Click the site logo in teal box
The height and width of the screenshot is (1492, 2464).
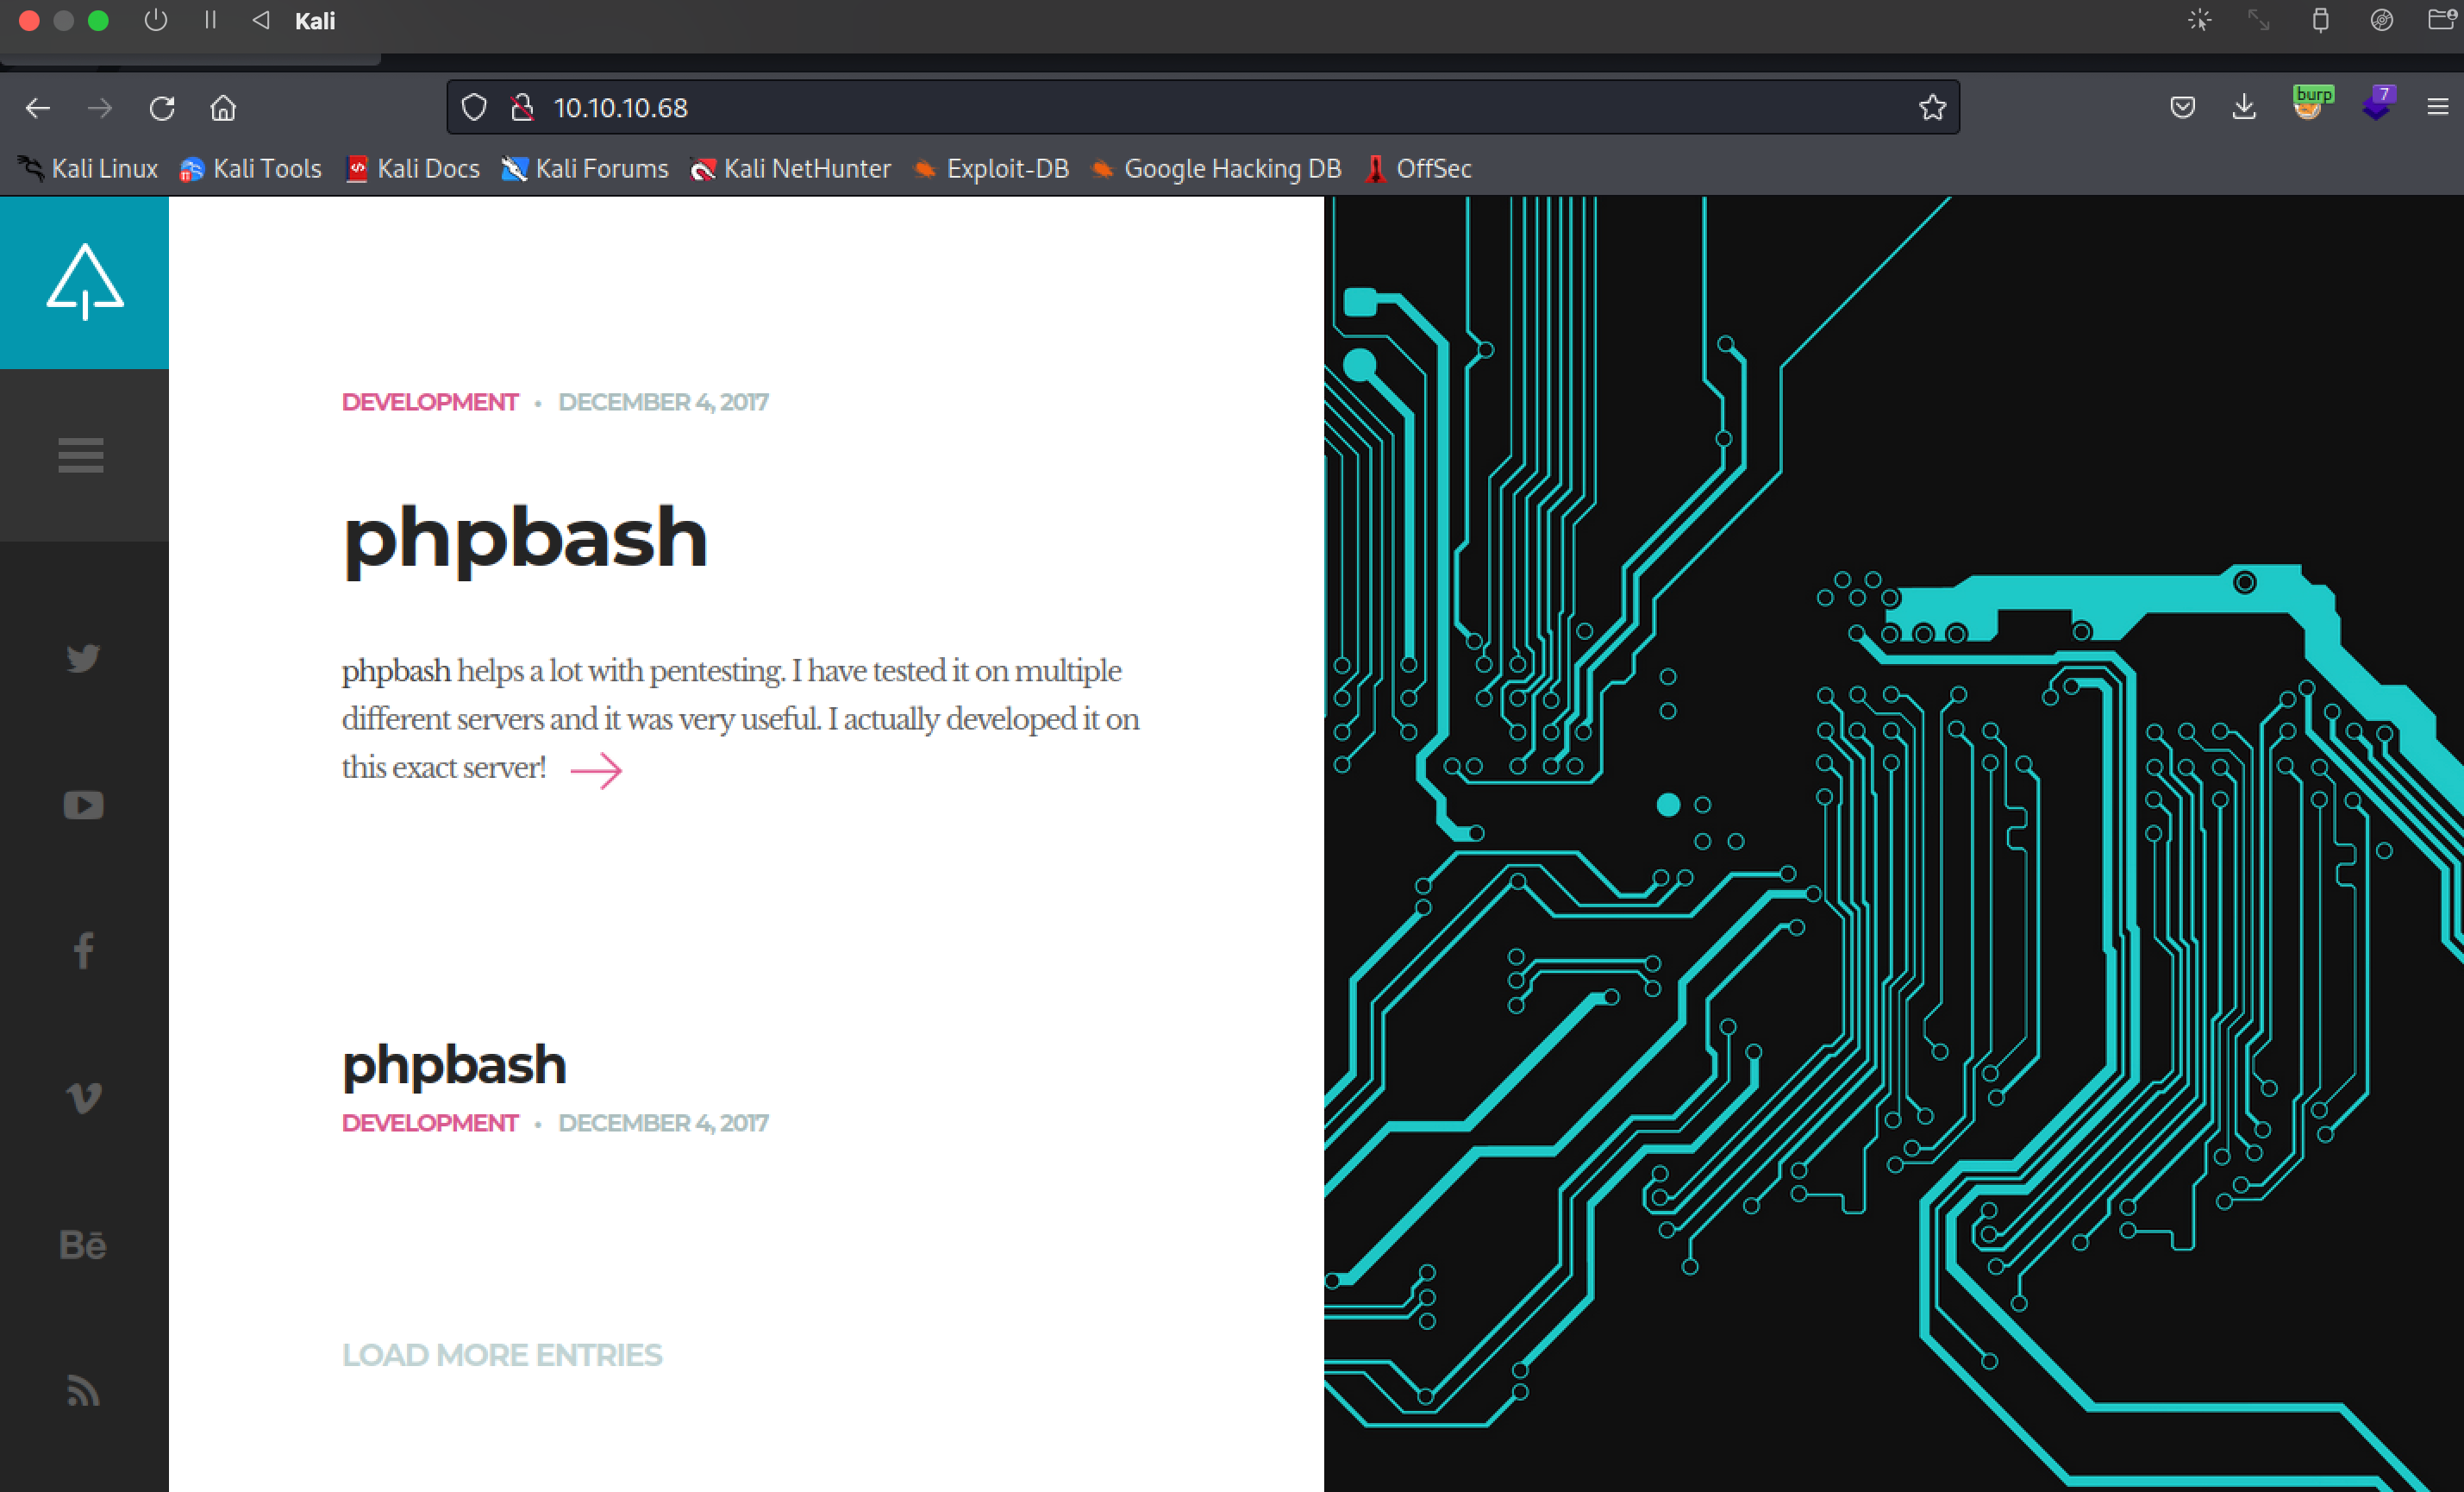pyautogui.click(x=85, y=282)
